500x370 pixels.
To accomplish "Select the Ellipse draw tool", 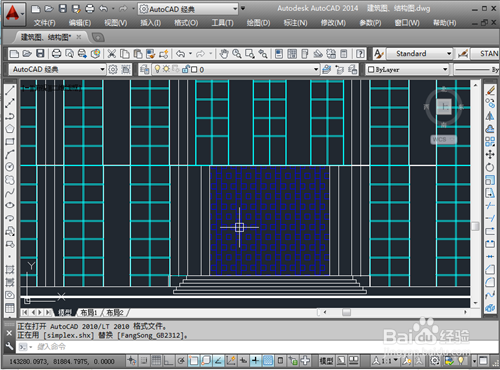I will pyautogui.click(x=10, y=205).
